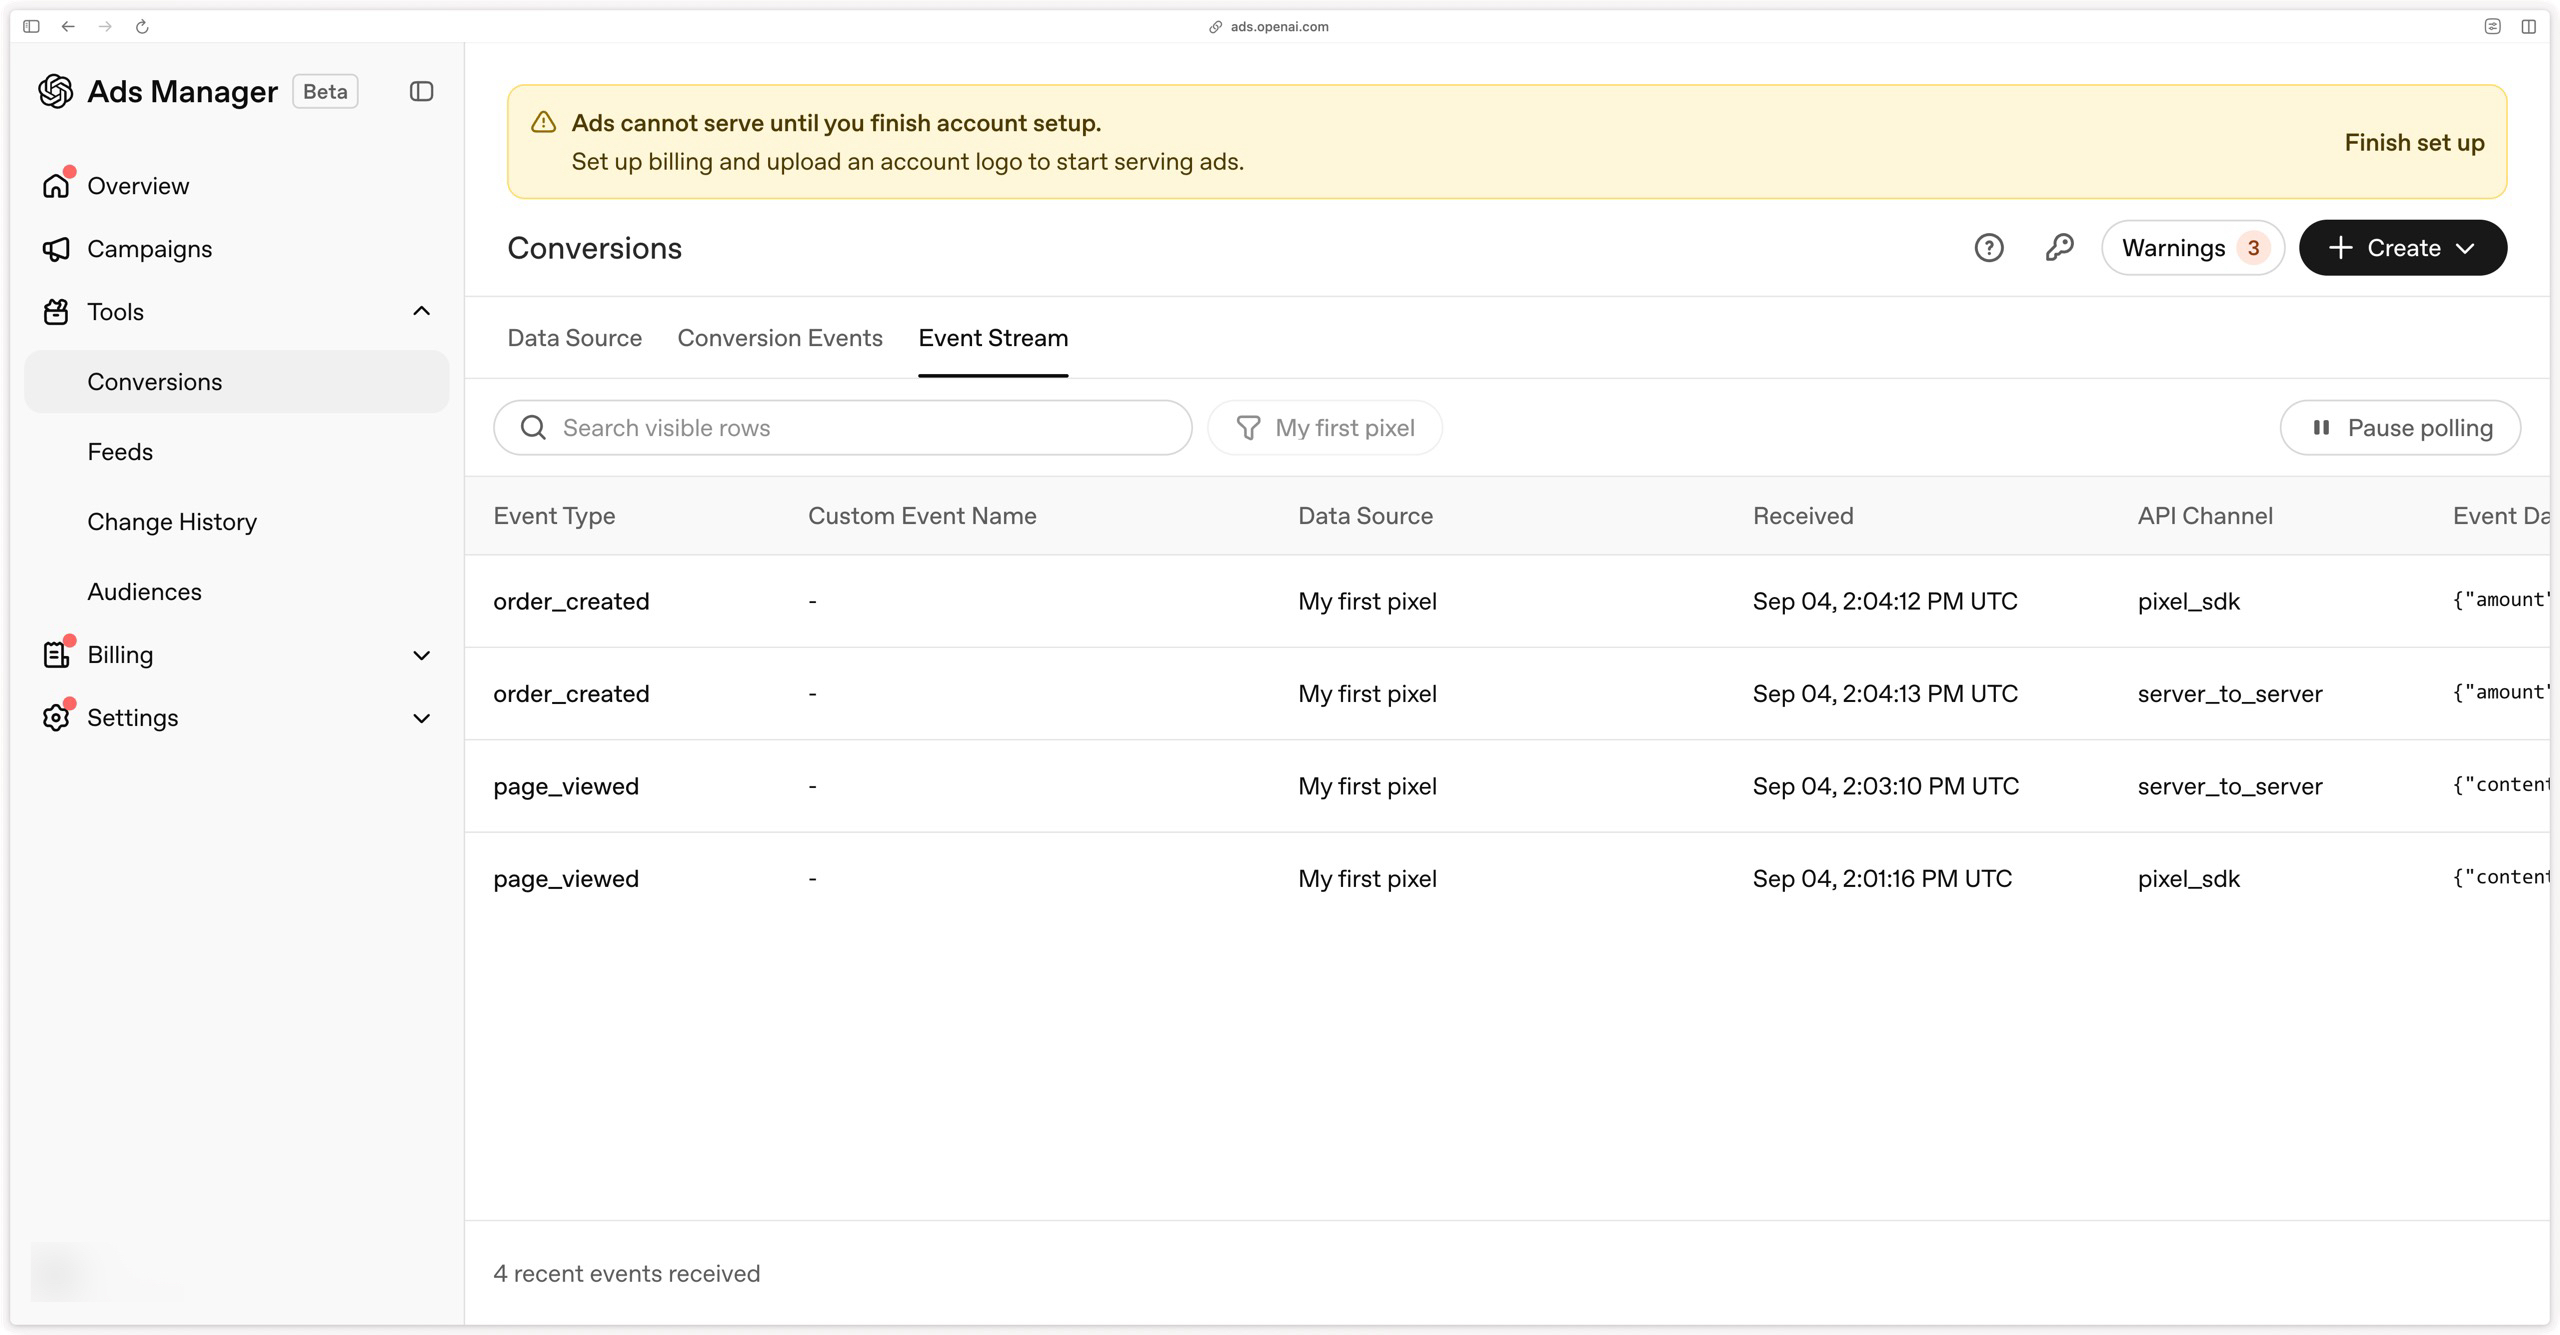Screen dimensions: 2560x1335
Task: Toggle browser sidebar icon at top left
Action: [31, 27]
